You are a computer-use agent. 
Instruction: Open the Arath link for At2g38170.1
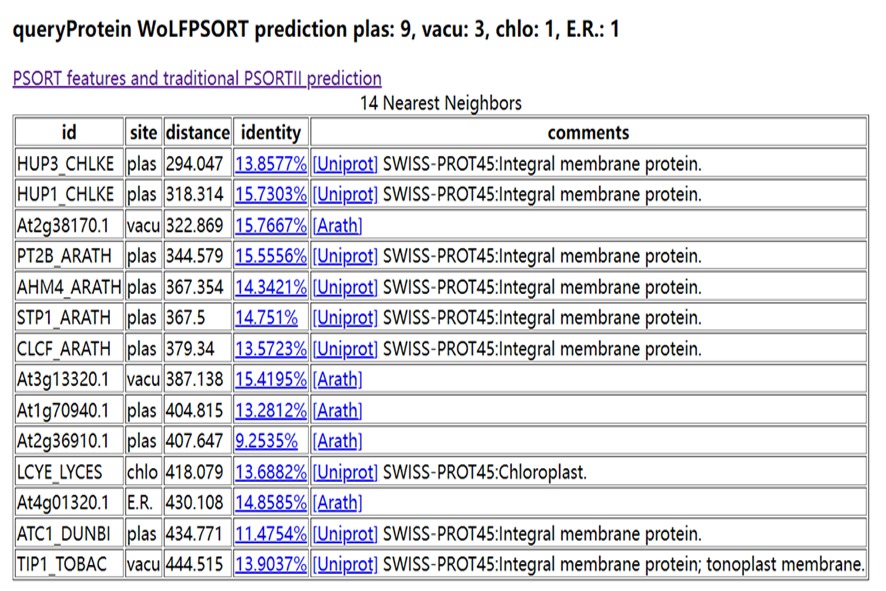[337, 225]
